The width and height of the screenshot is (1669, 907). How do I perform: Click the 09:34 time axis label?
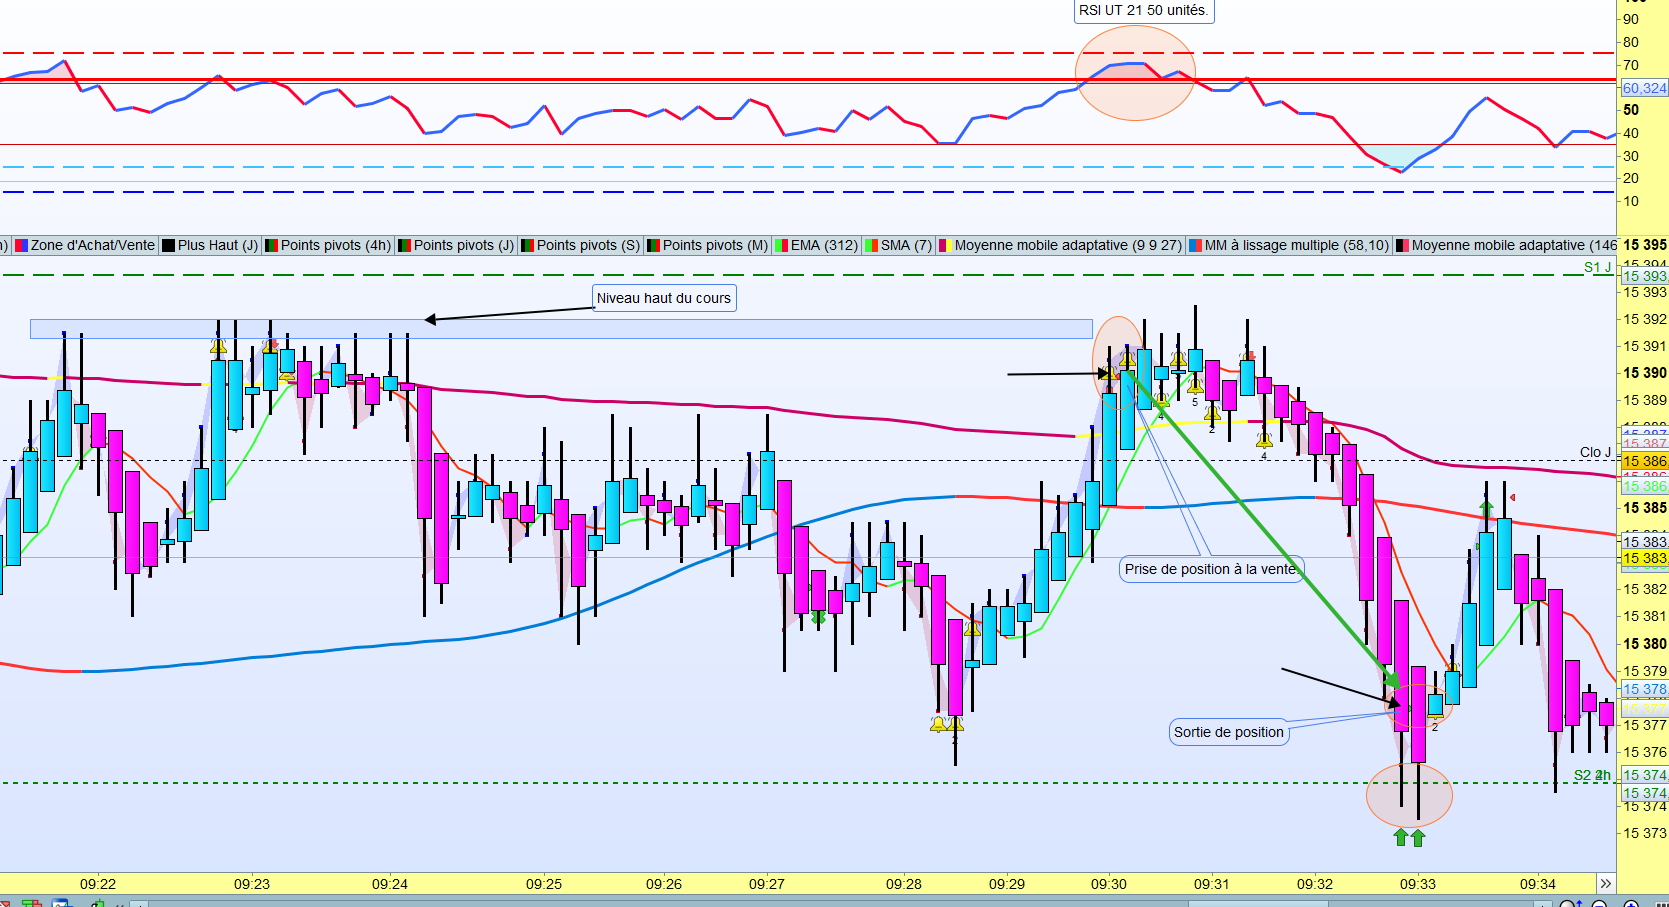click(x=1538, y=884)
